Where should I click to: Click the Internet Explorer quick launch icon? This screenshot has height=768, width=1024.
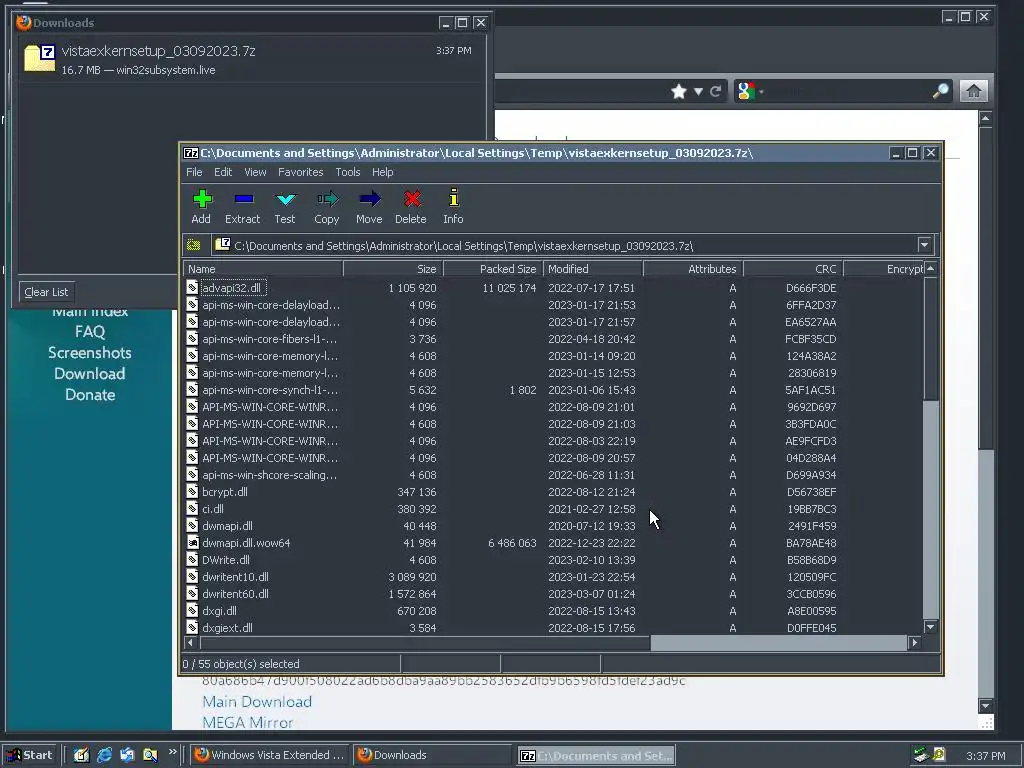104,755
